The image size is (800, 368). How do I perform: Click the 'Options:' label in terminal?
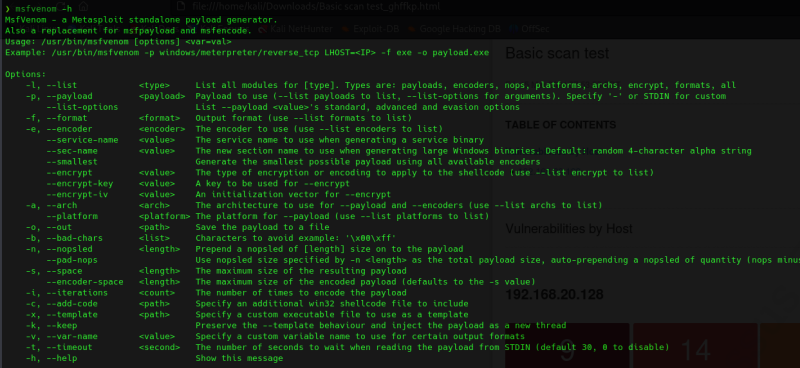(25, 75)
